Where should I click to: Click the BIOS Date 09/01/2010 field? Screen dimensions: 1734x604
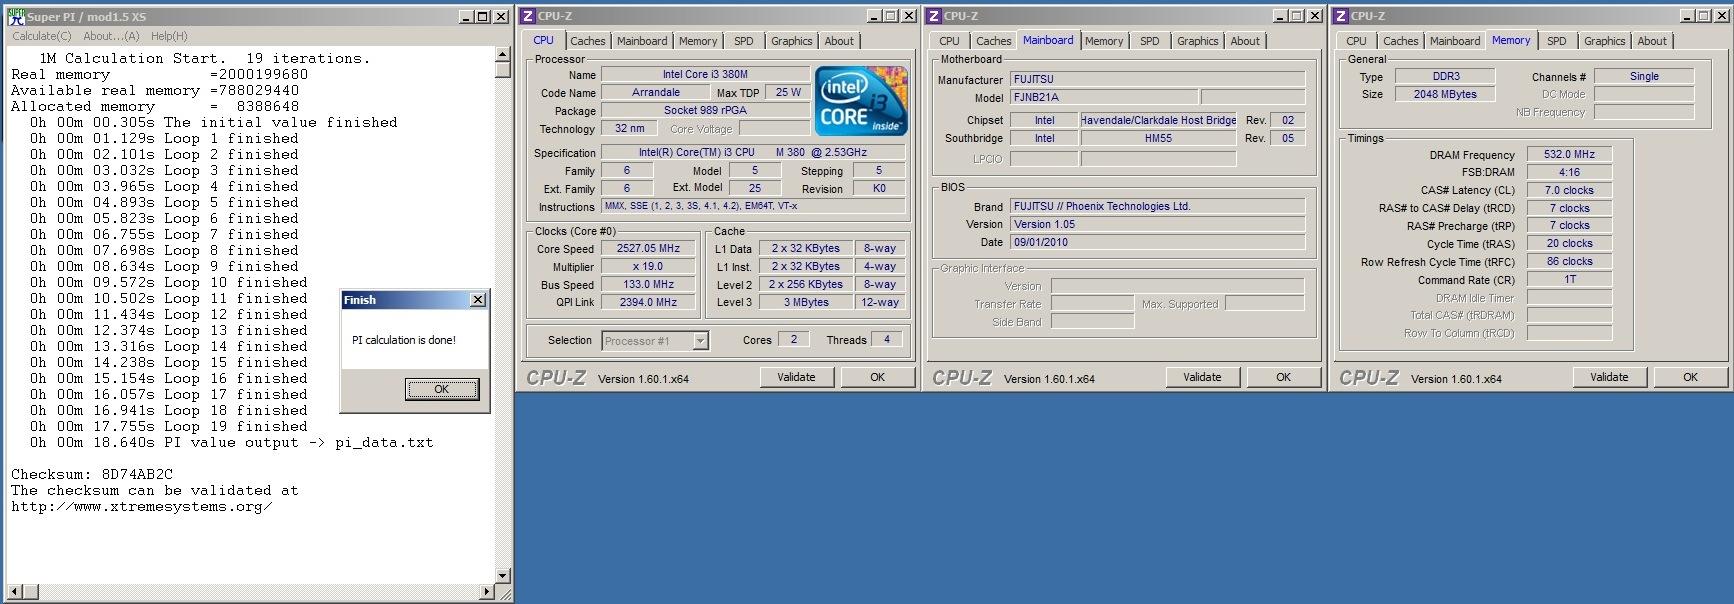[1157, 243]
